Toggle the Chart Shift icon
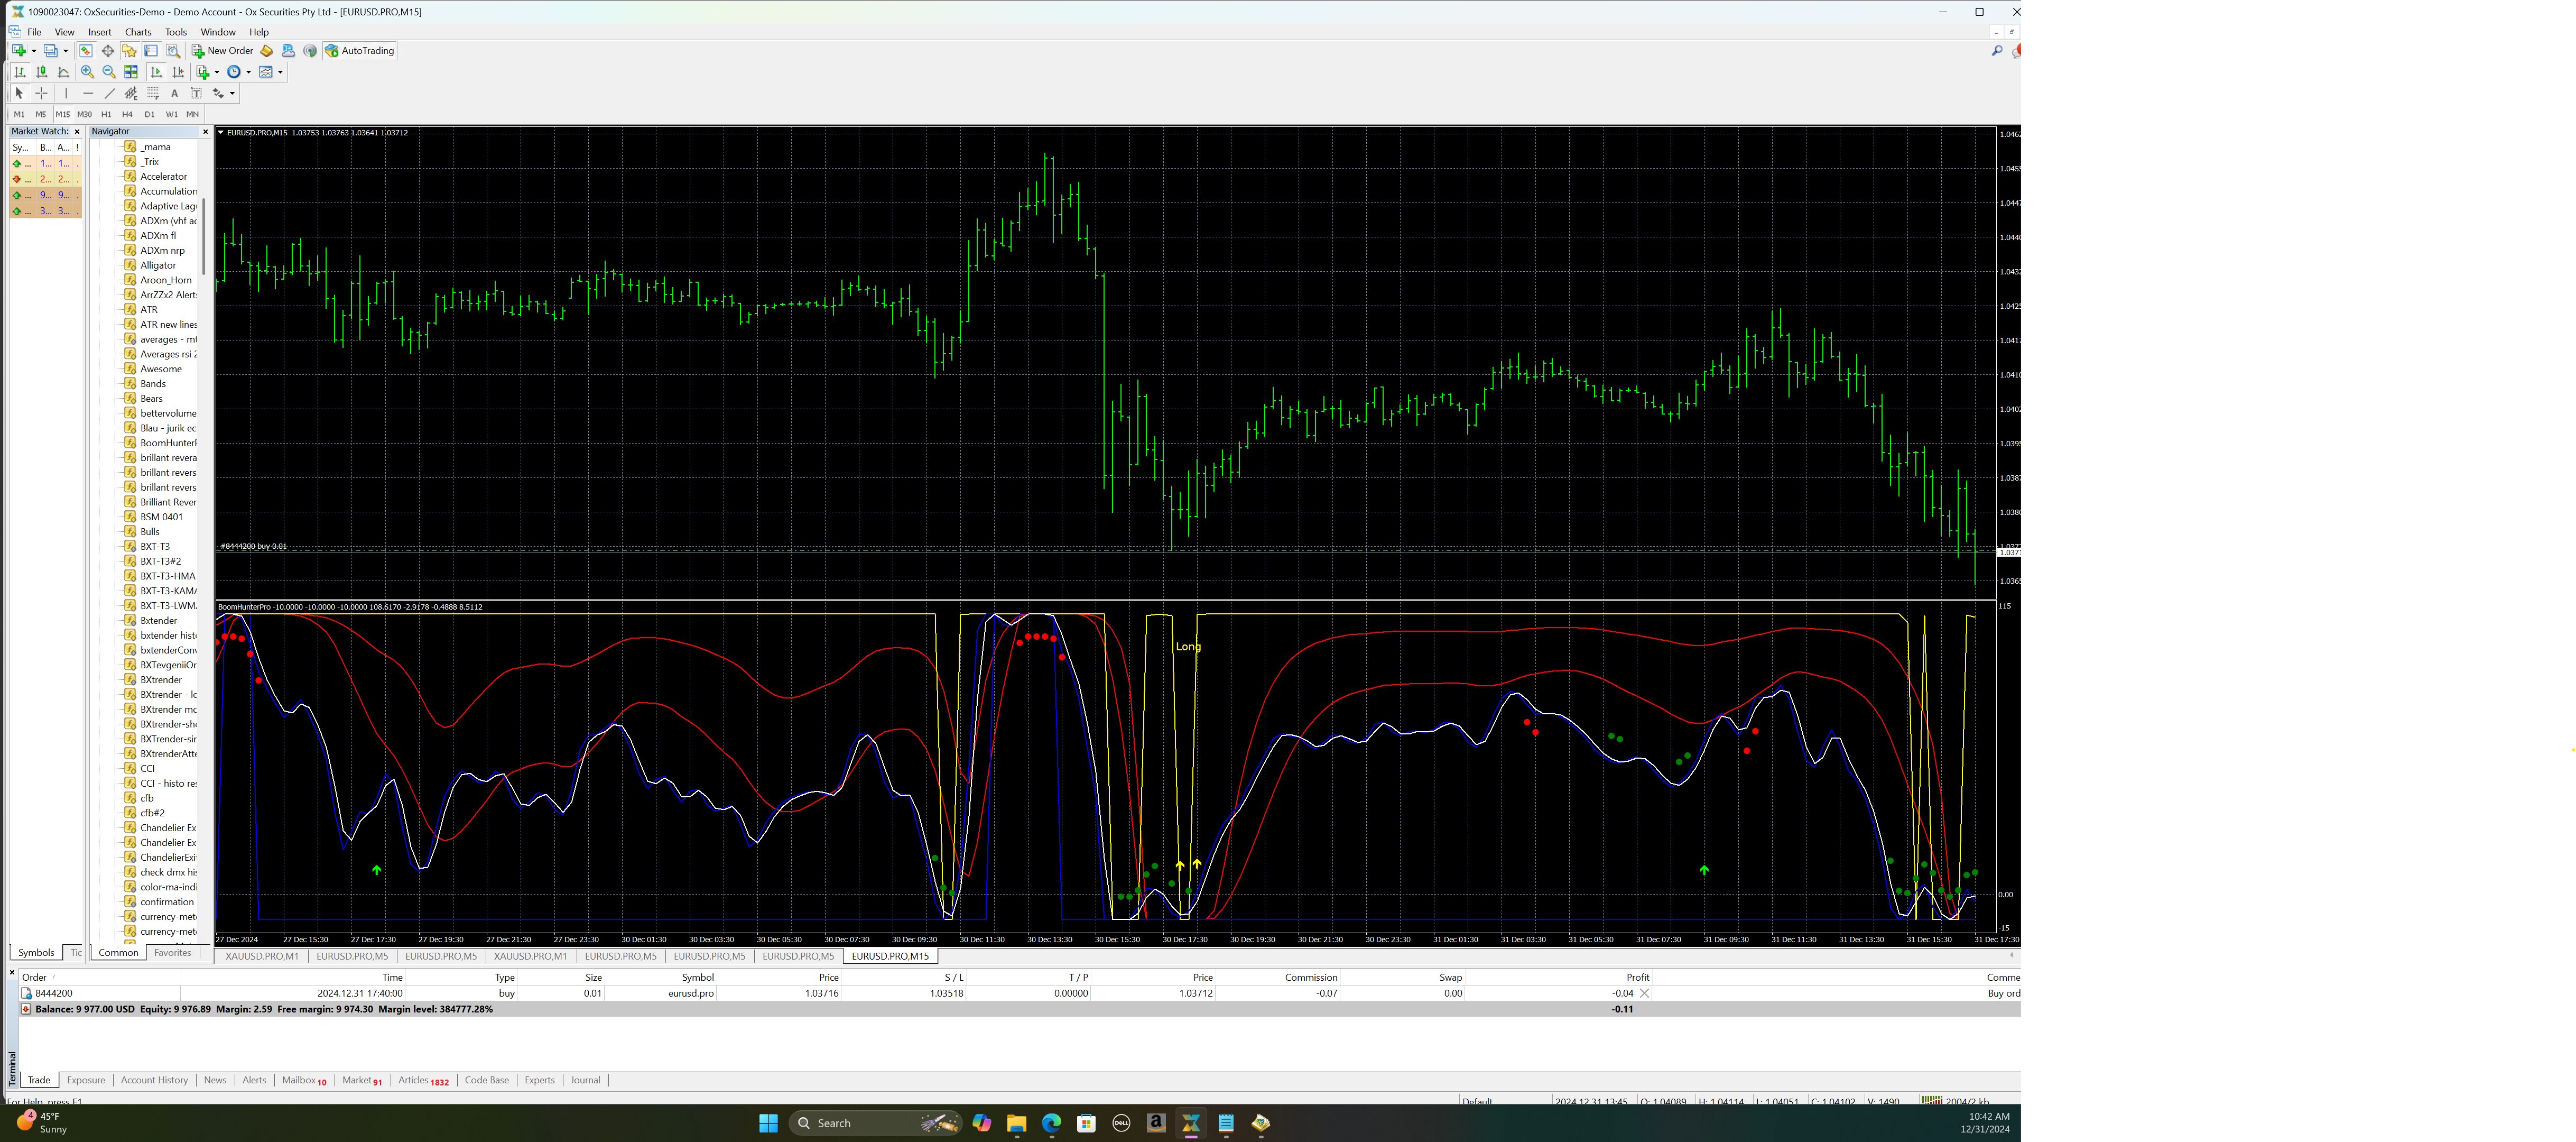The image size is (2576, 1142). click(178, 72)
